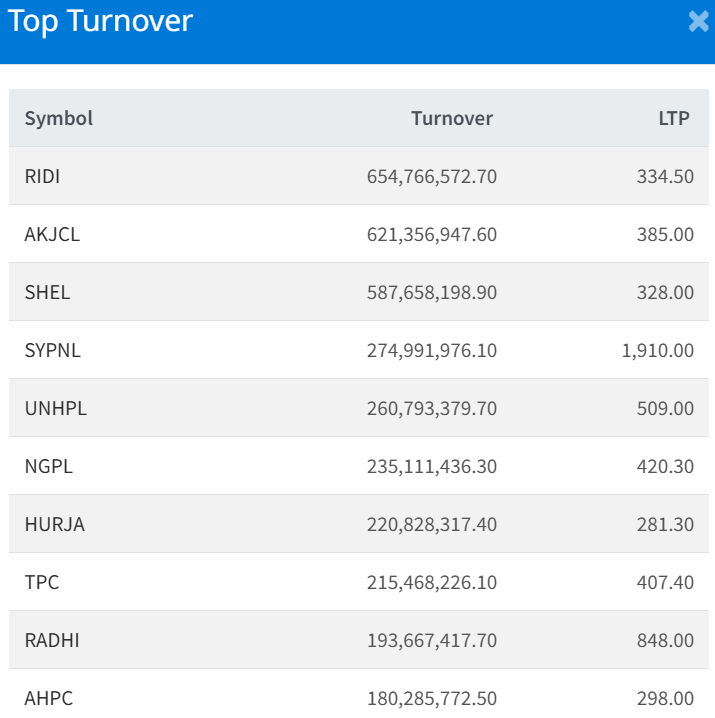Viewport: 715px width, 718px height.
Task: Click the Symbol column header
Action: [x=59, y=118]
